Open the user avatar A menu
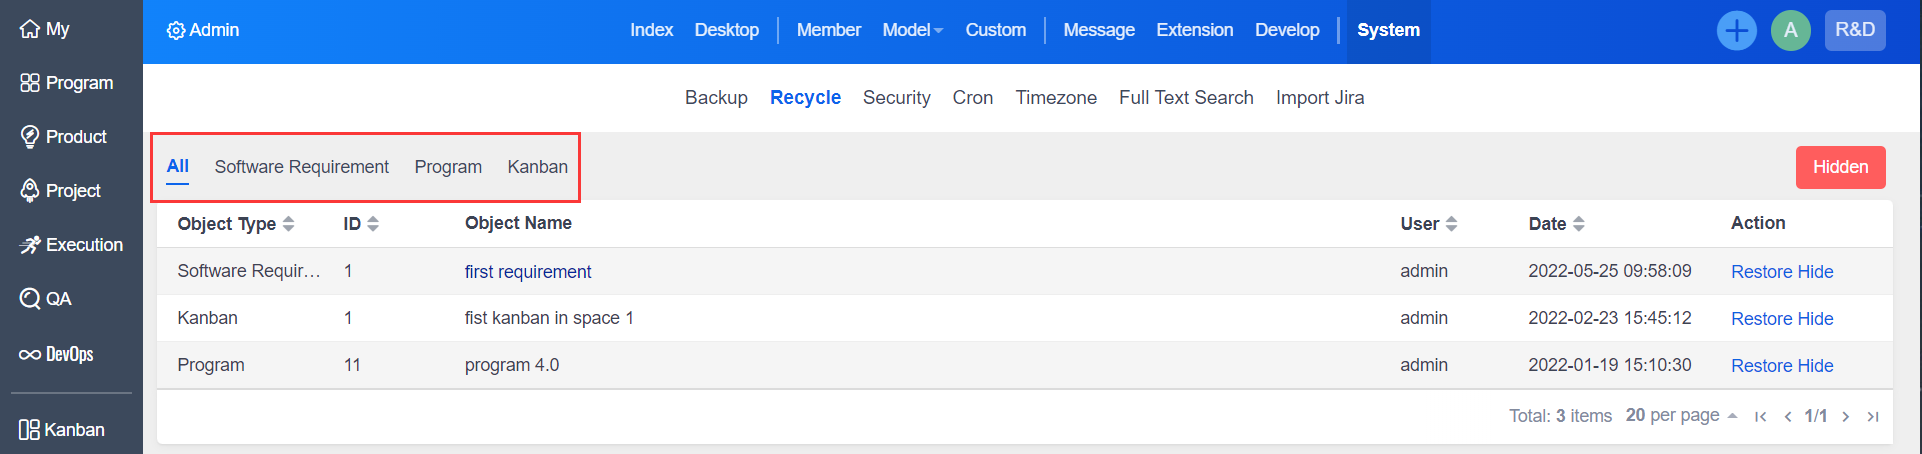 tap(1790, 30)
